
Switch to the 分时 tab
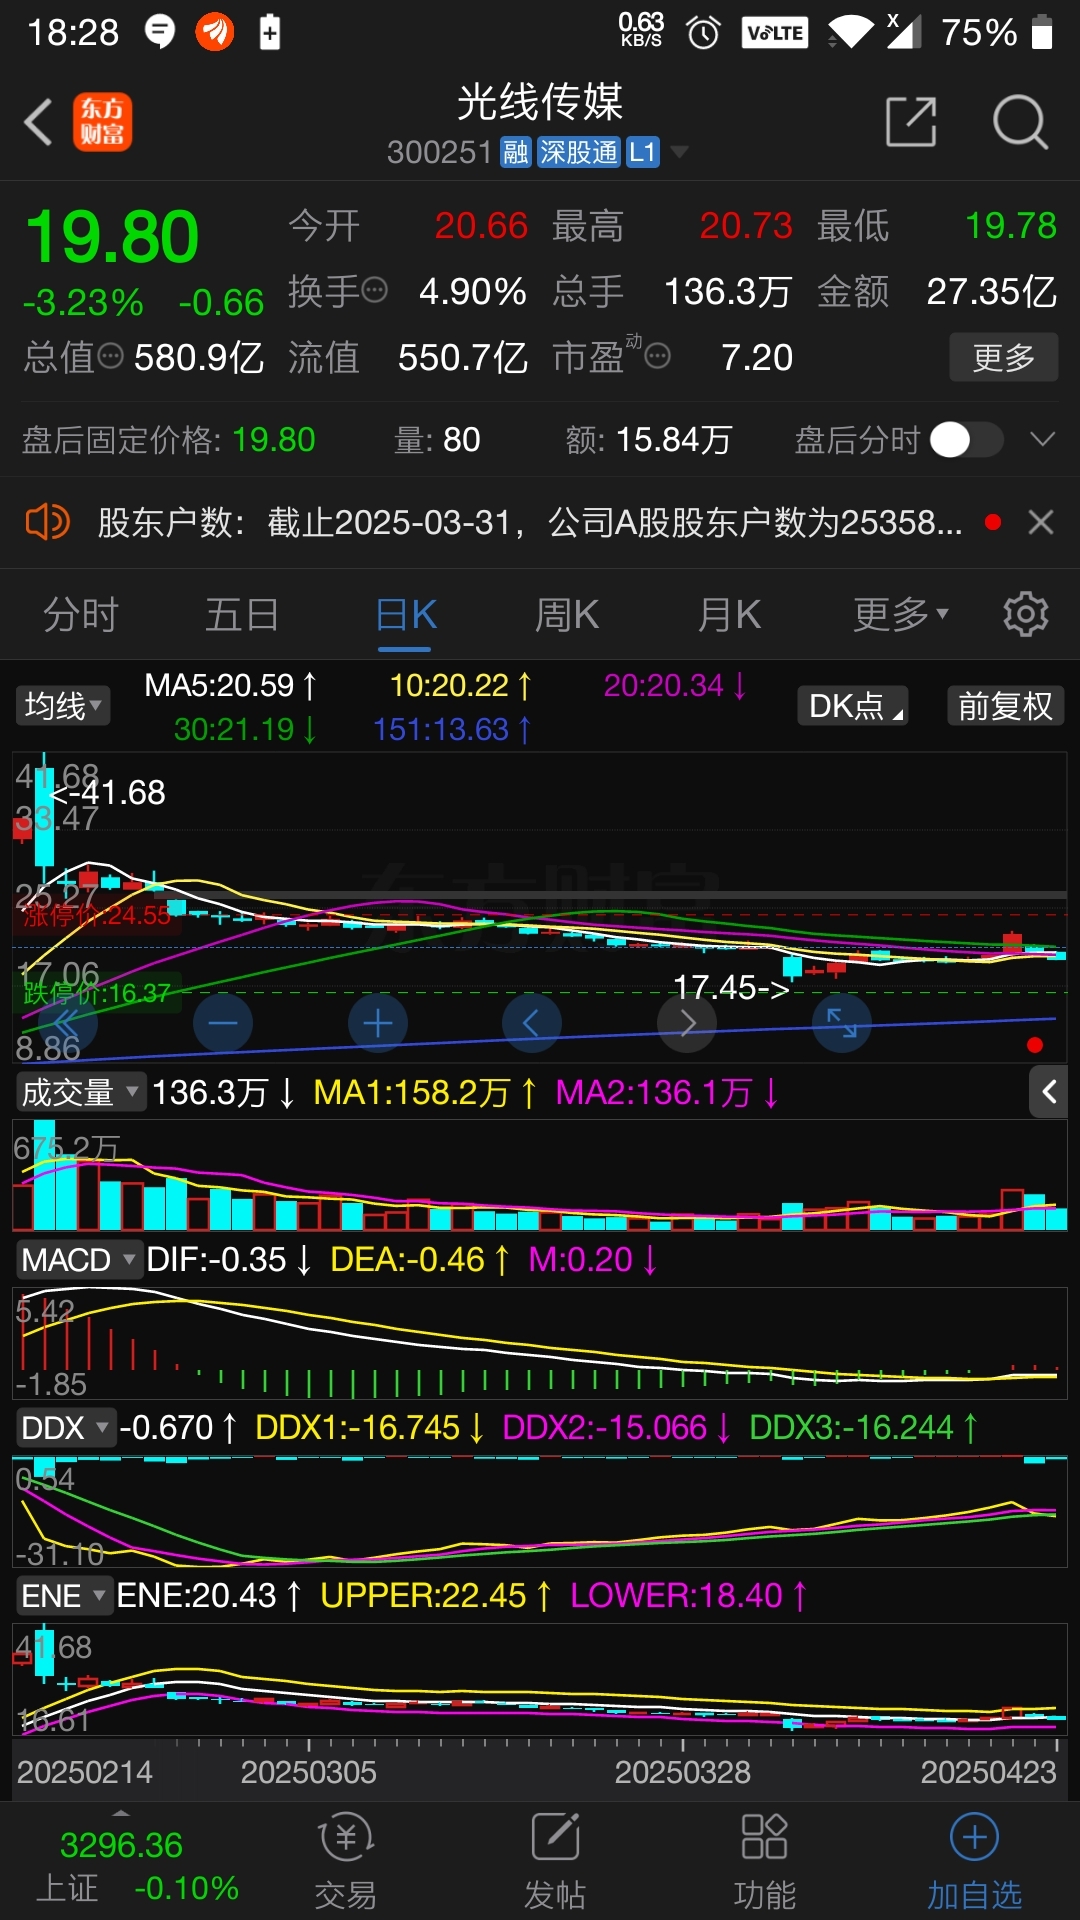pos(81,614)
